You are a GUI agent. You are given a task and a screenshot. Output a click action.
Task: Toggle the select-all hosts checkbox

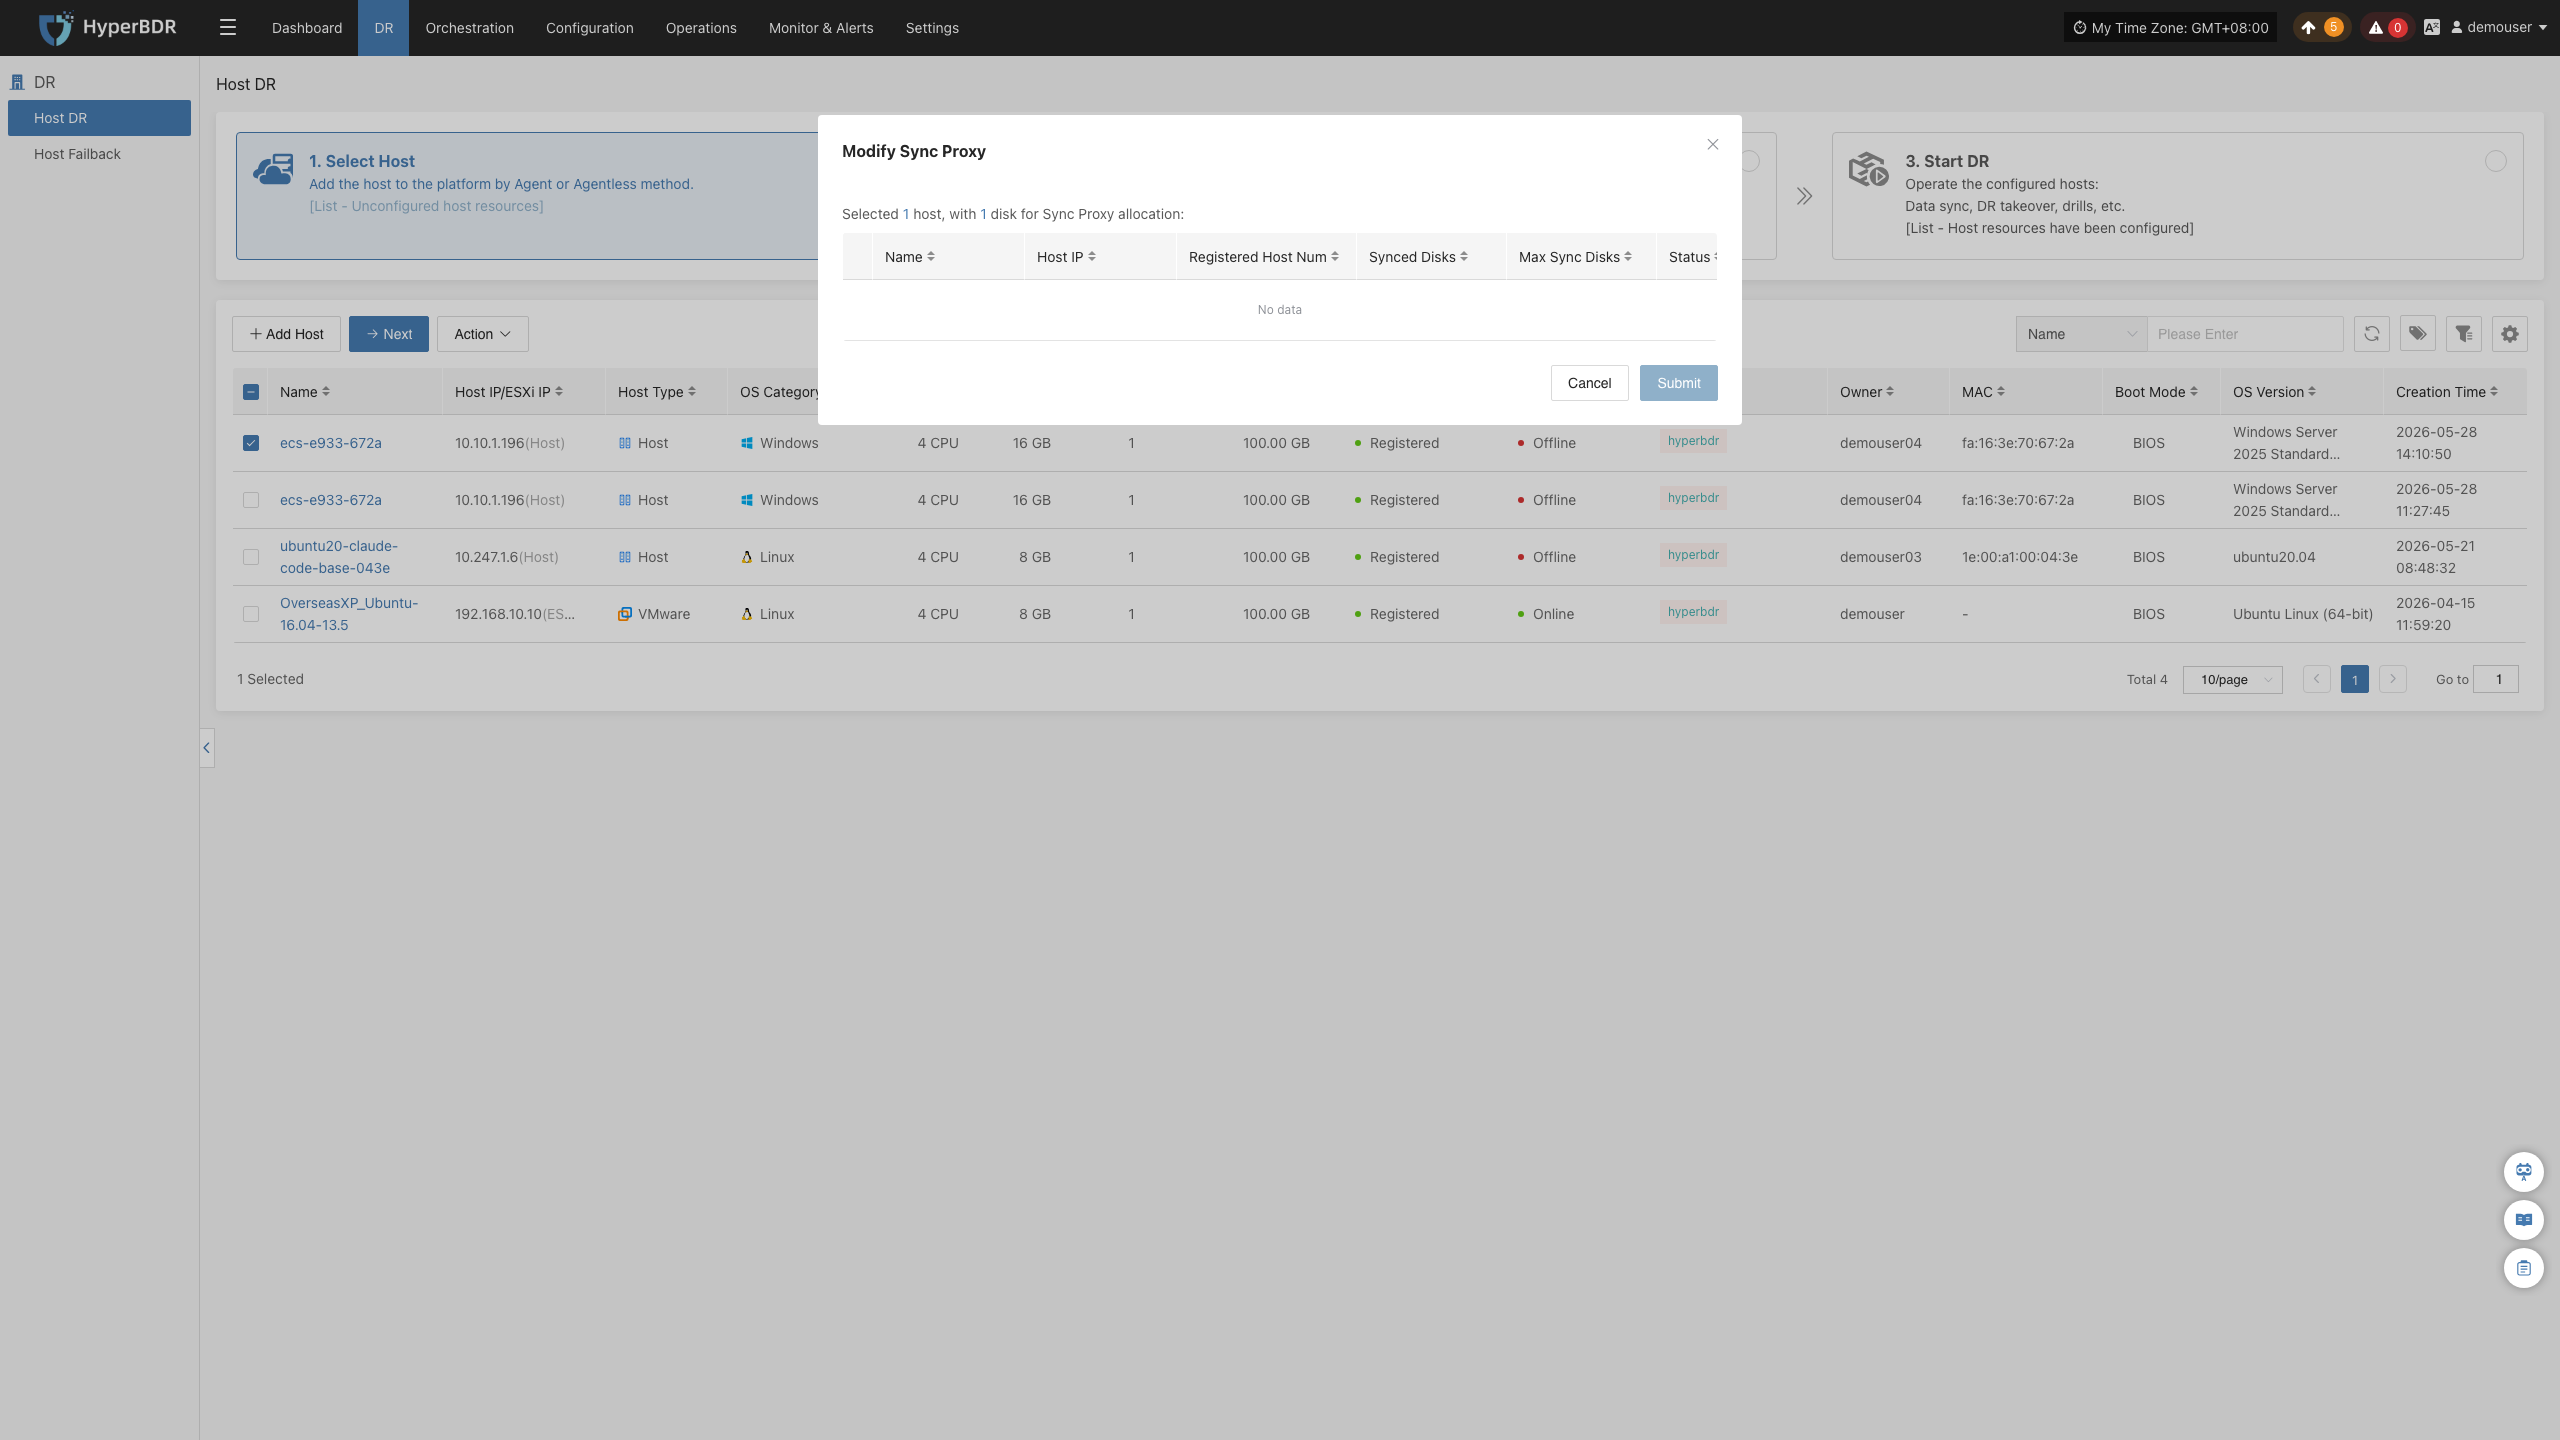coord(251,392)
